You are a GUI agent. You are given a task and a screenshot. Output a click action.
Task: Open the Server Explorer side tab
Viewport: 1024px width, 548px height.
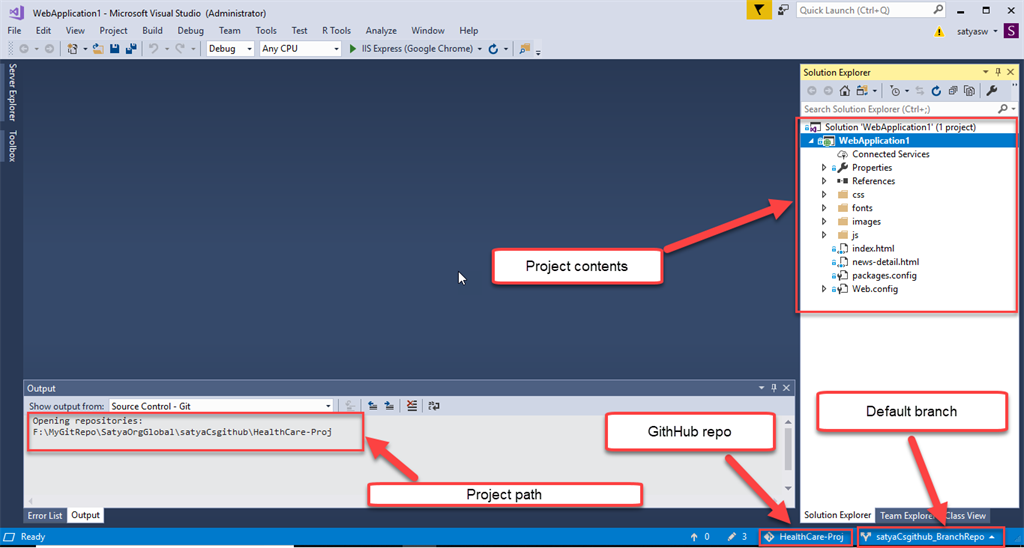click(12, 92)
